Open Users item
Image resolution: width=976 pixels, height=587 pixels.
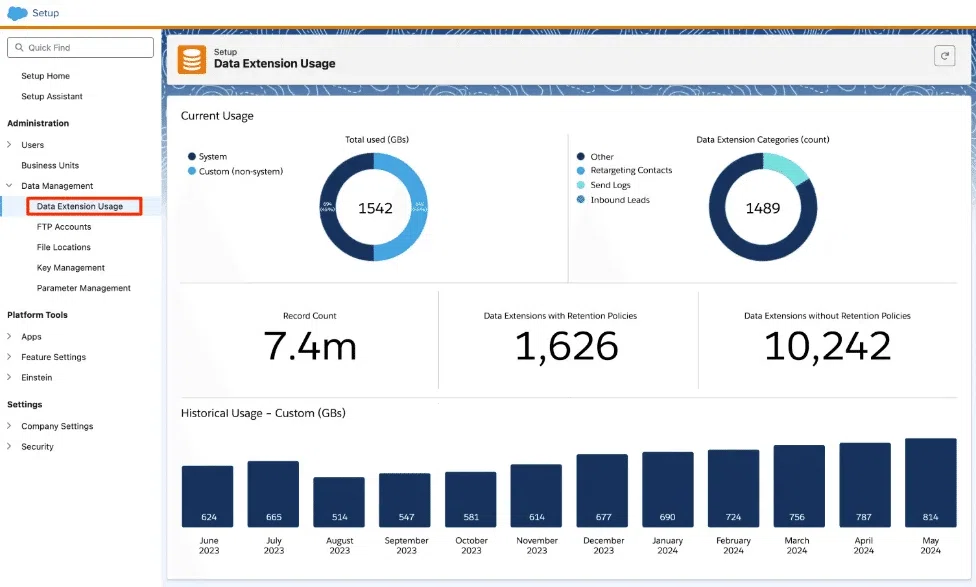pyautogui.click(x=32, y=145)
